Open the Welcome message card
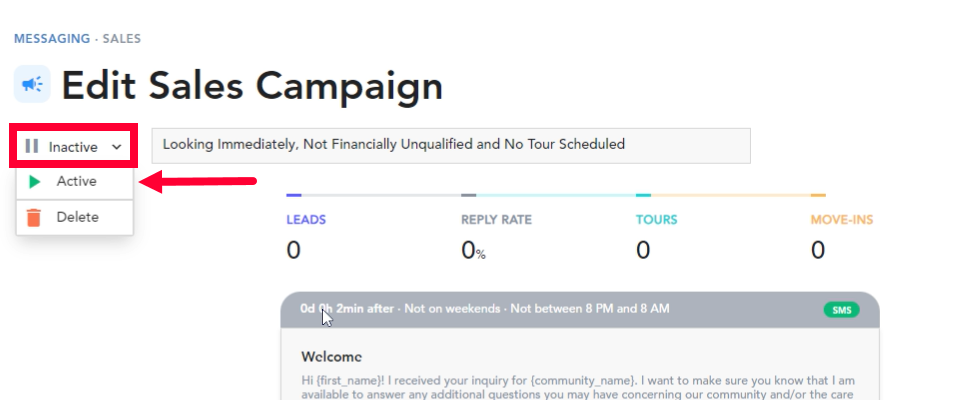 [x=580, y=364]
